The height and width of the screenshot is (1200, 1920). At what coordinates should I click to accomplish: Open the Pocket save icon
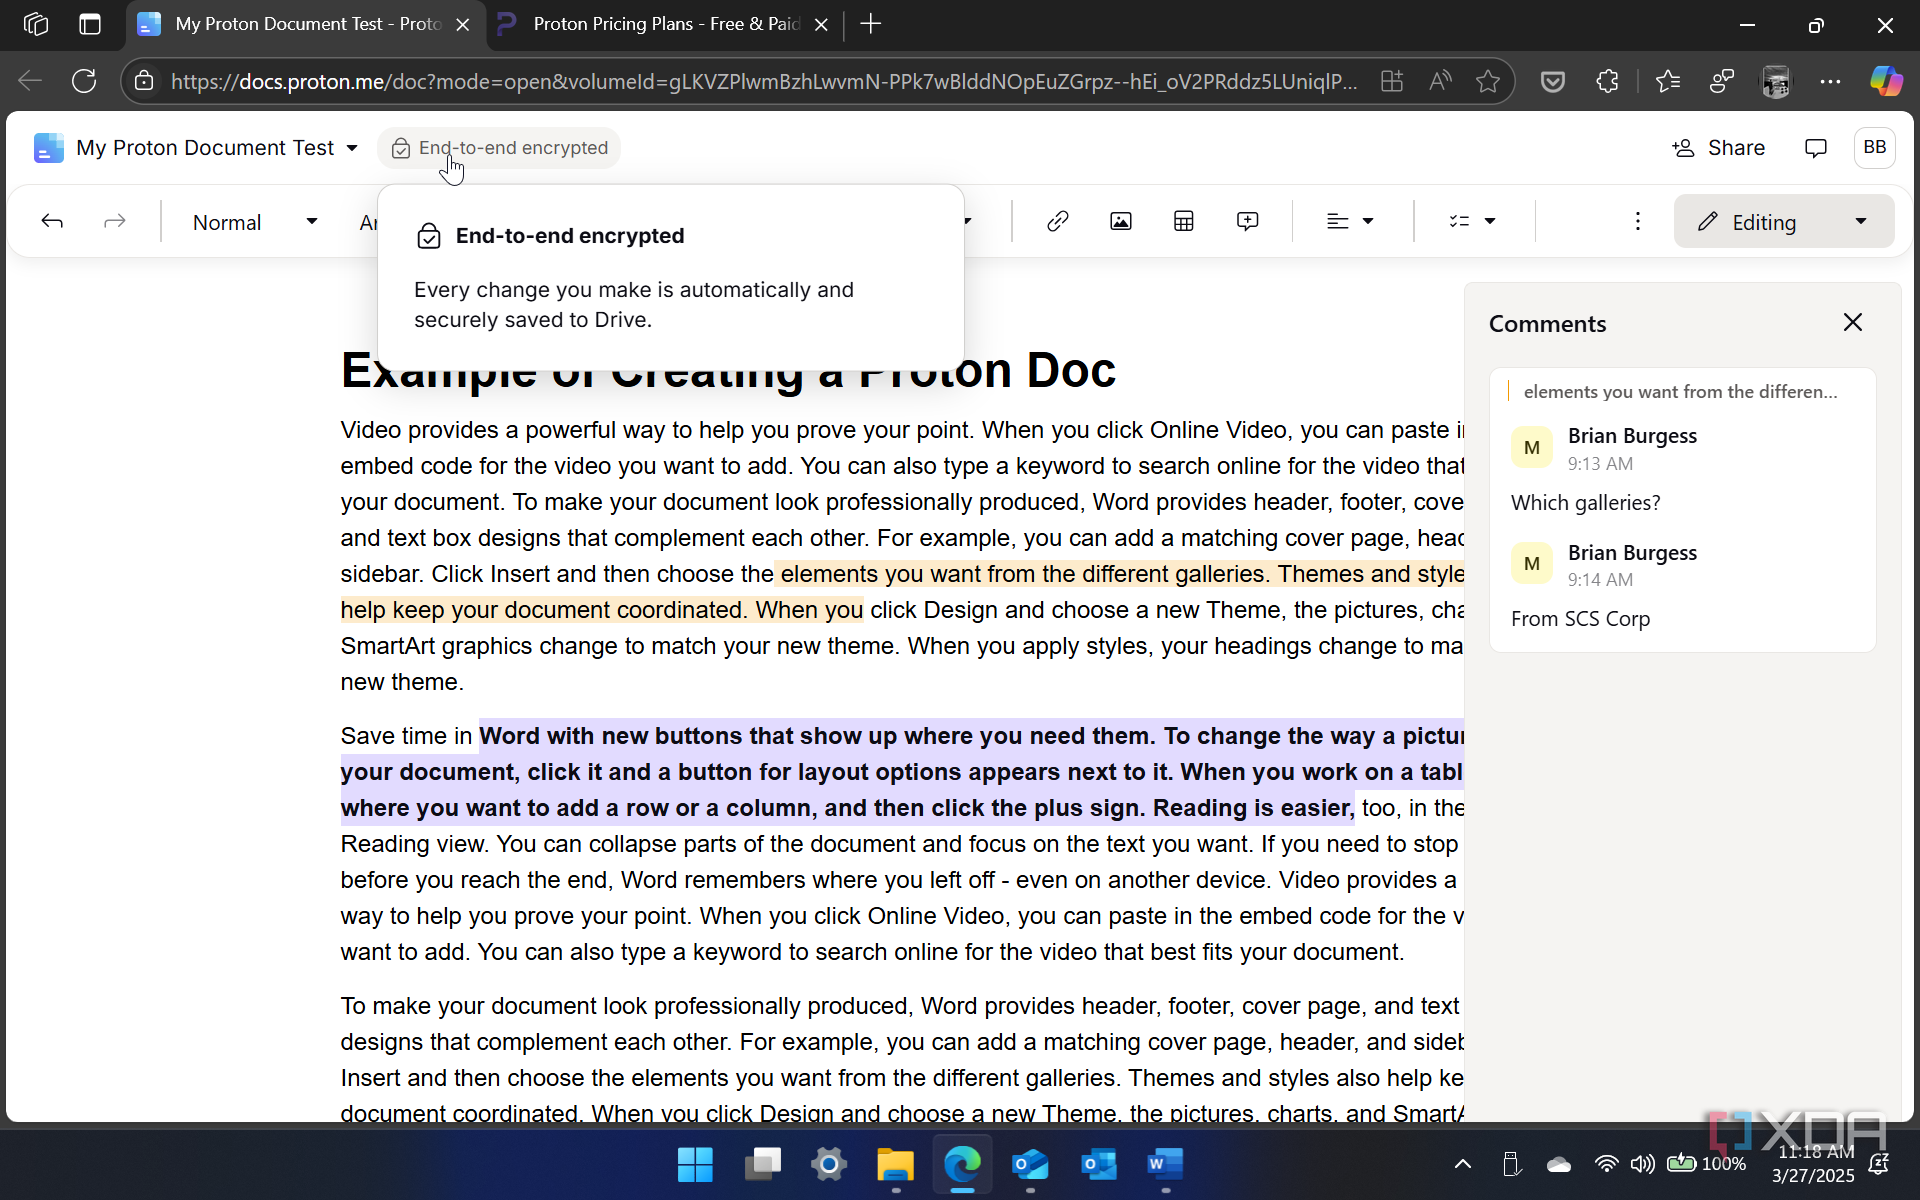pyautogui.click(x=1552, y=81)
